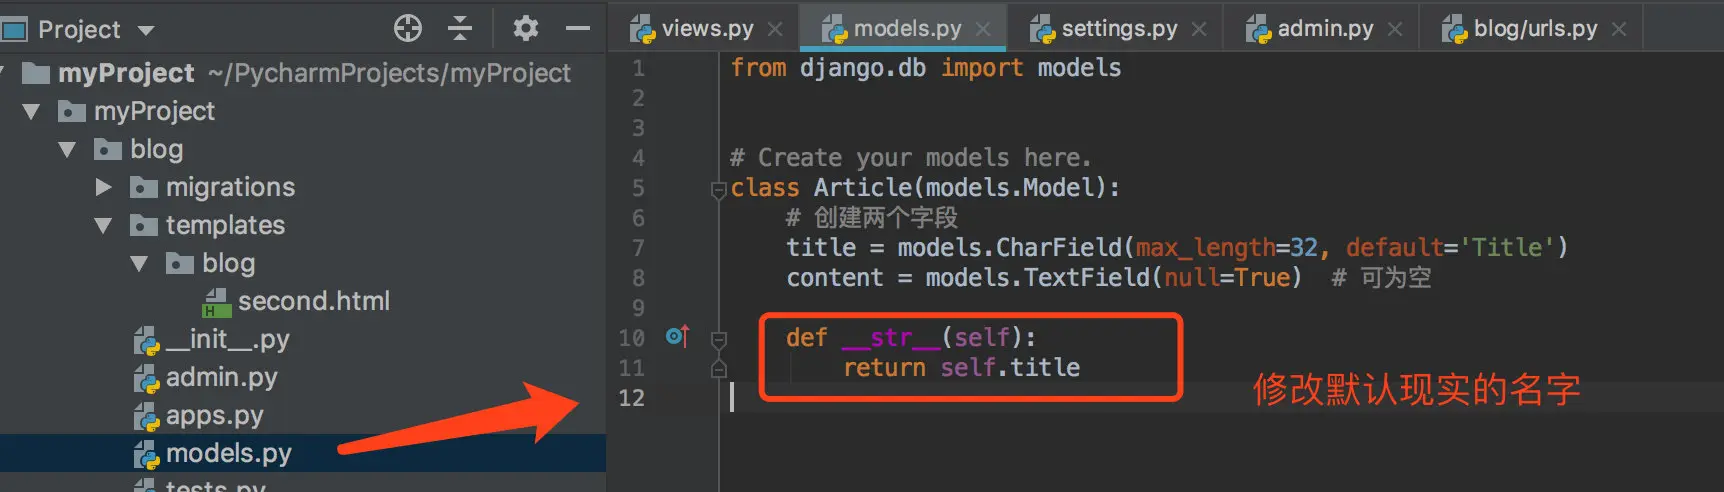Open admin.py in project tree
This screenshot has height=492, width=1724.
[206, 377]
